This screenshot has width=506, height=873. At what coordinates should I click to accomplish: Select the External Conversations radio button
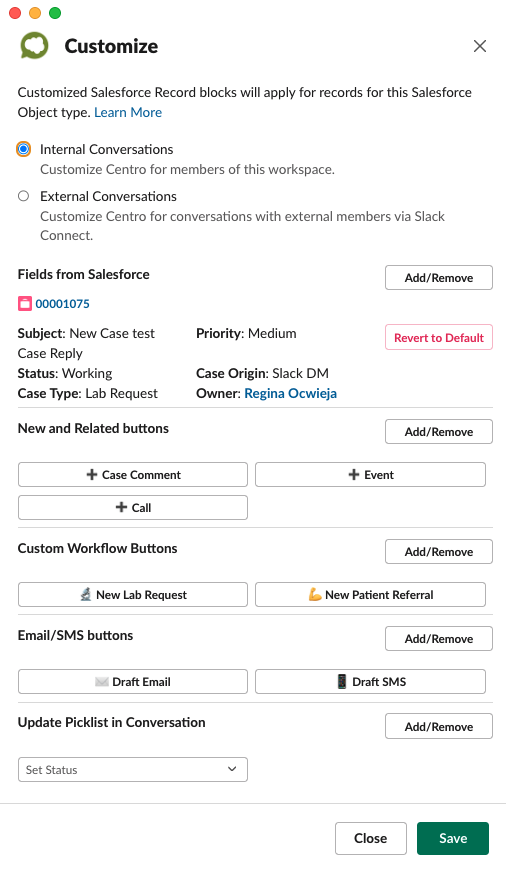[x=23, y=196]
